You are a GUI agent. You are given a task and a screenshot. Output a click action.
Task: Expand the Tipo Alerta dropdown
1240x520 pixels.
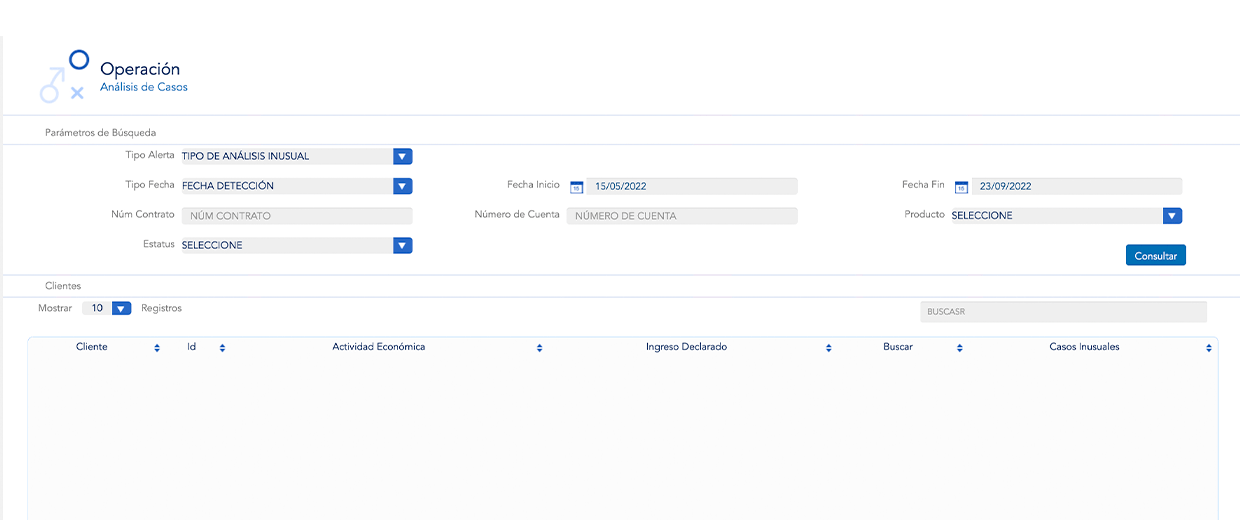[x=402, y=156]
